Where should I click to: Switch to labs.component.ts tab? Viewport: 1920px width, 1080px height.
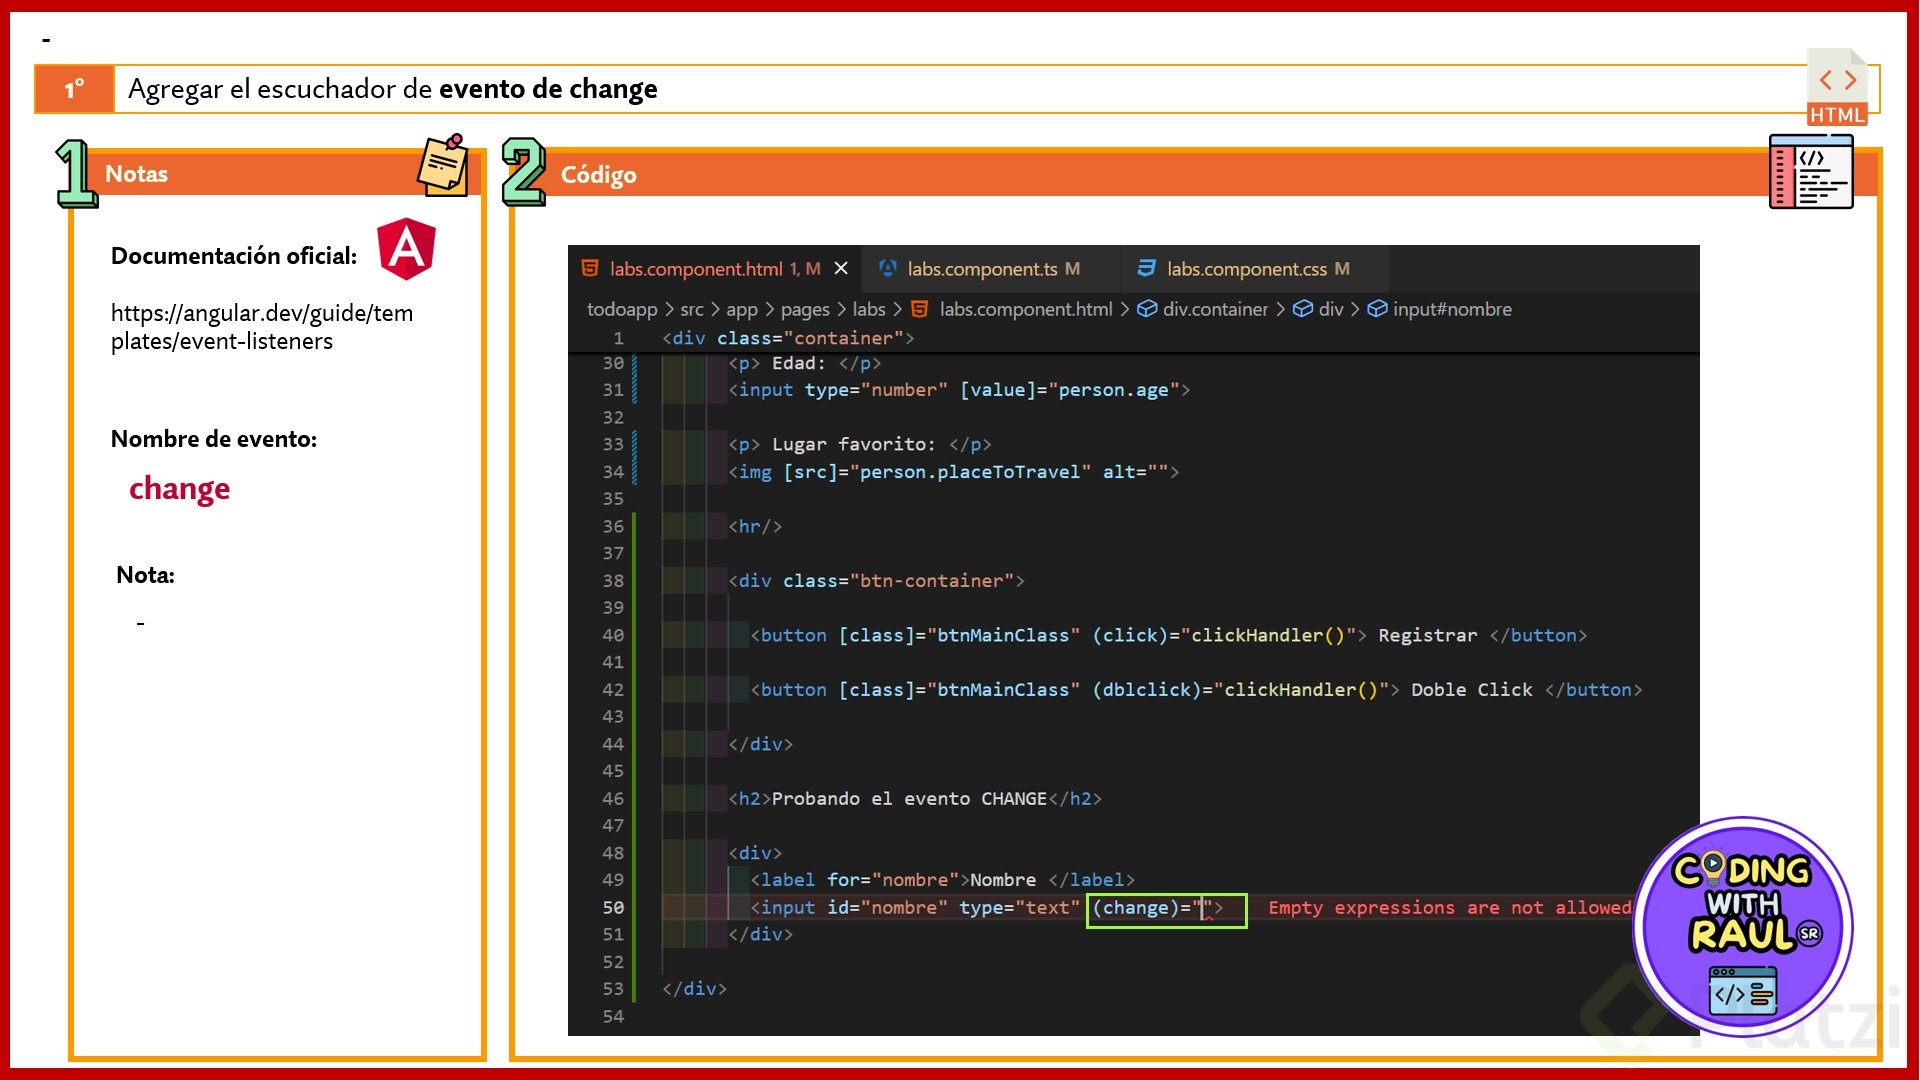[x=982, y=269]
